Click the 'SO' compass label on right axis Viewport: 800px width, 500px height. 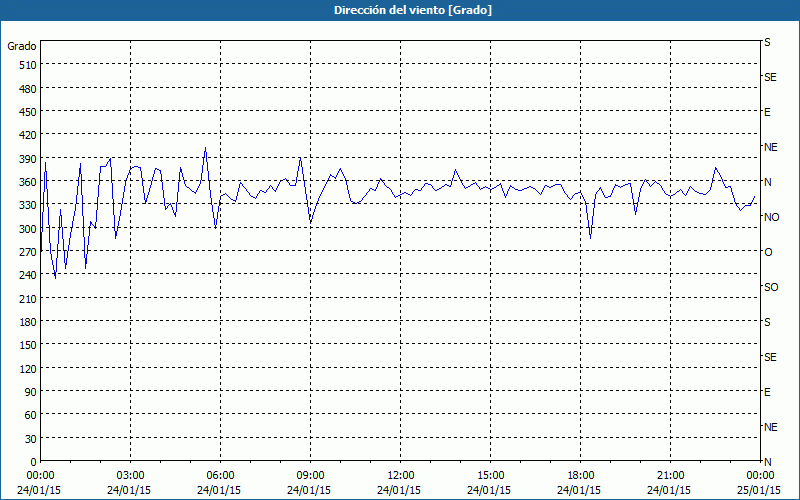click(x=771, y=287)
